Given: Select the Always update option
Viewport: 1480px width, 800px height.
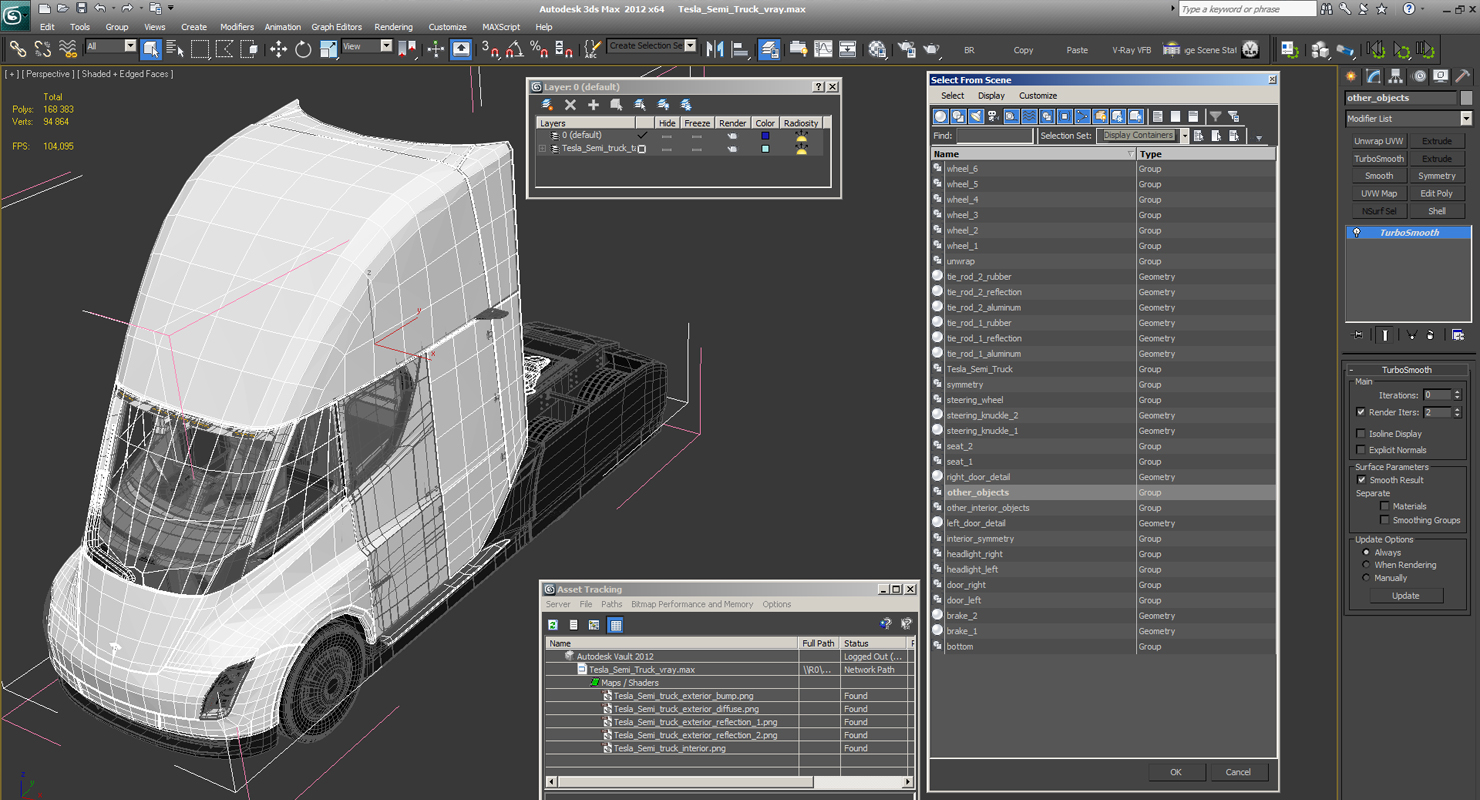Looking at the screenshot, I should point(1366,552).
